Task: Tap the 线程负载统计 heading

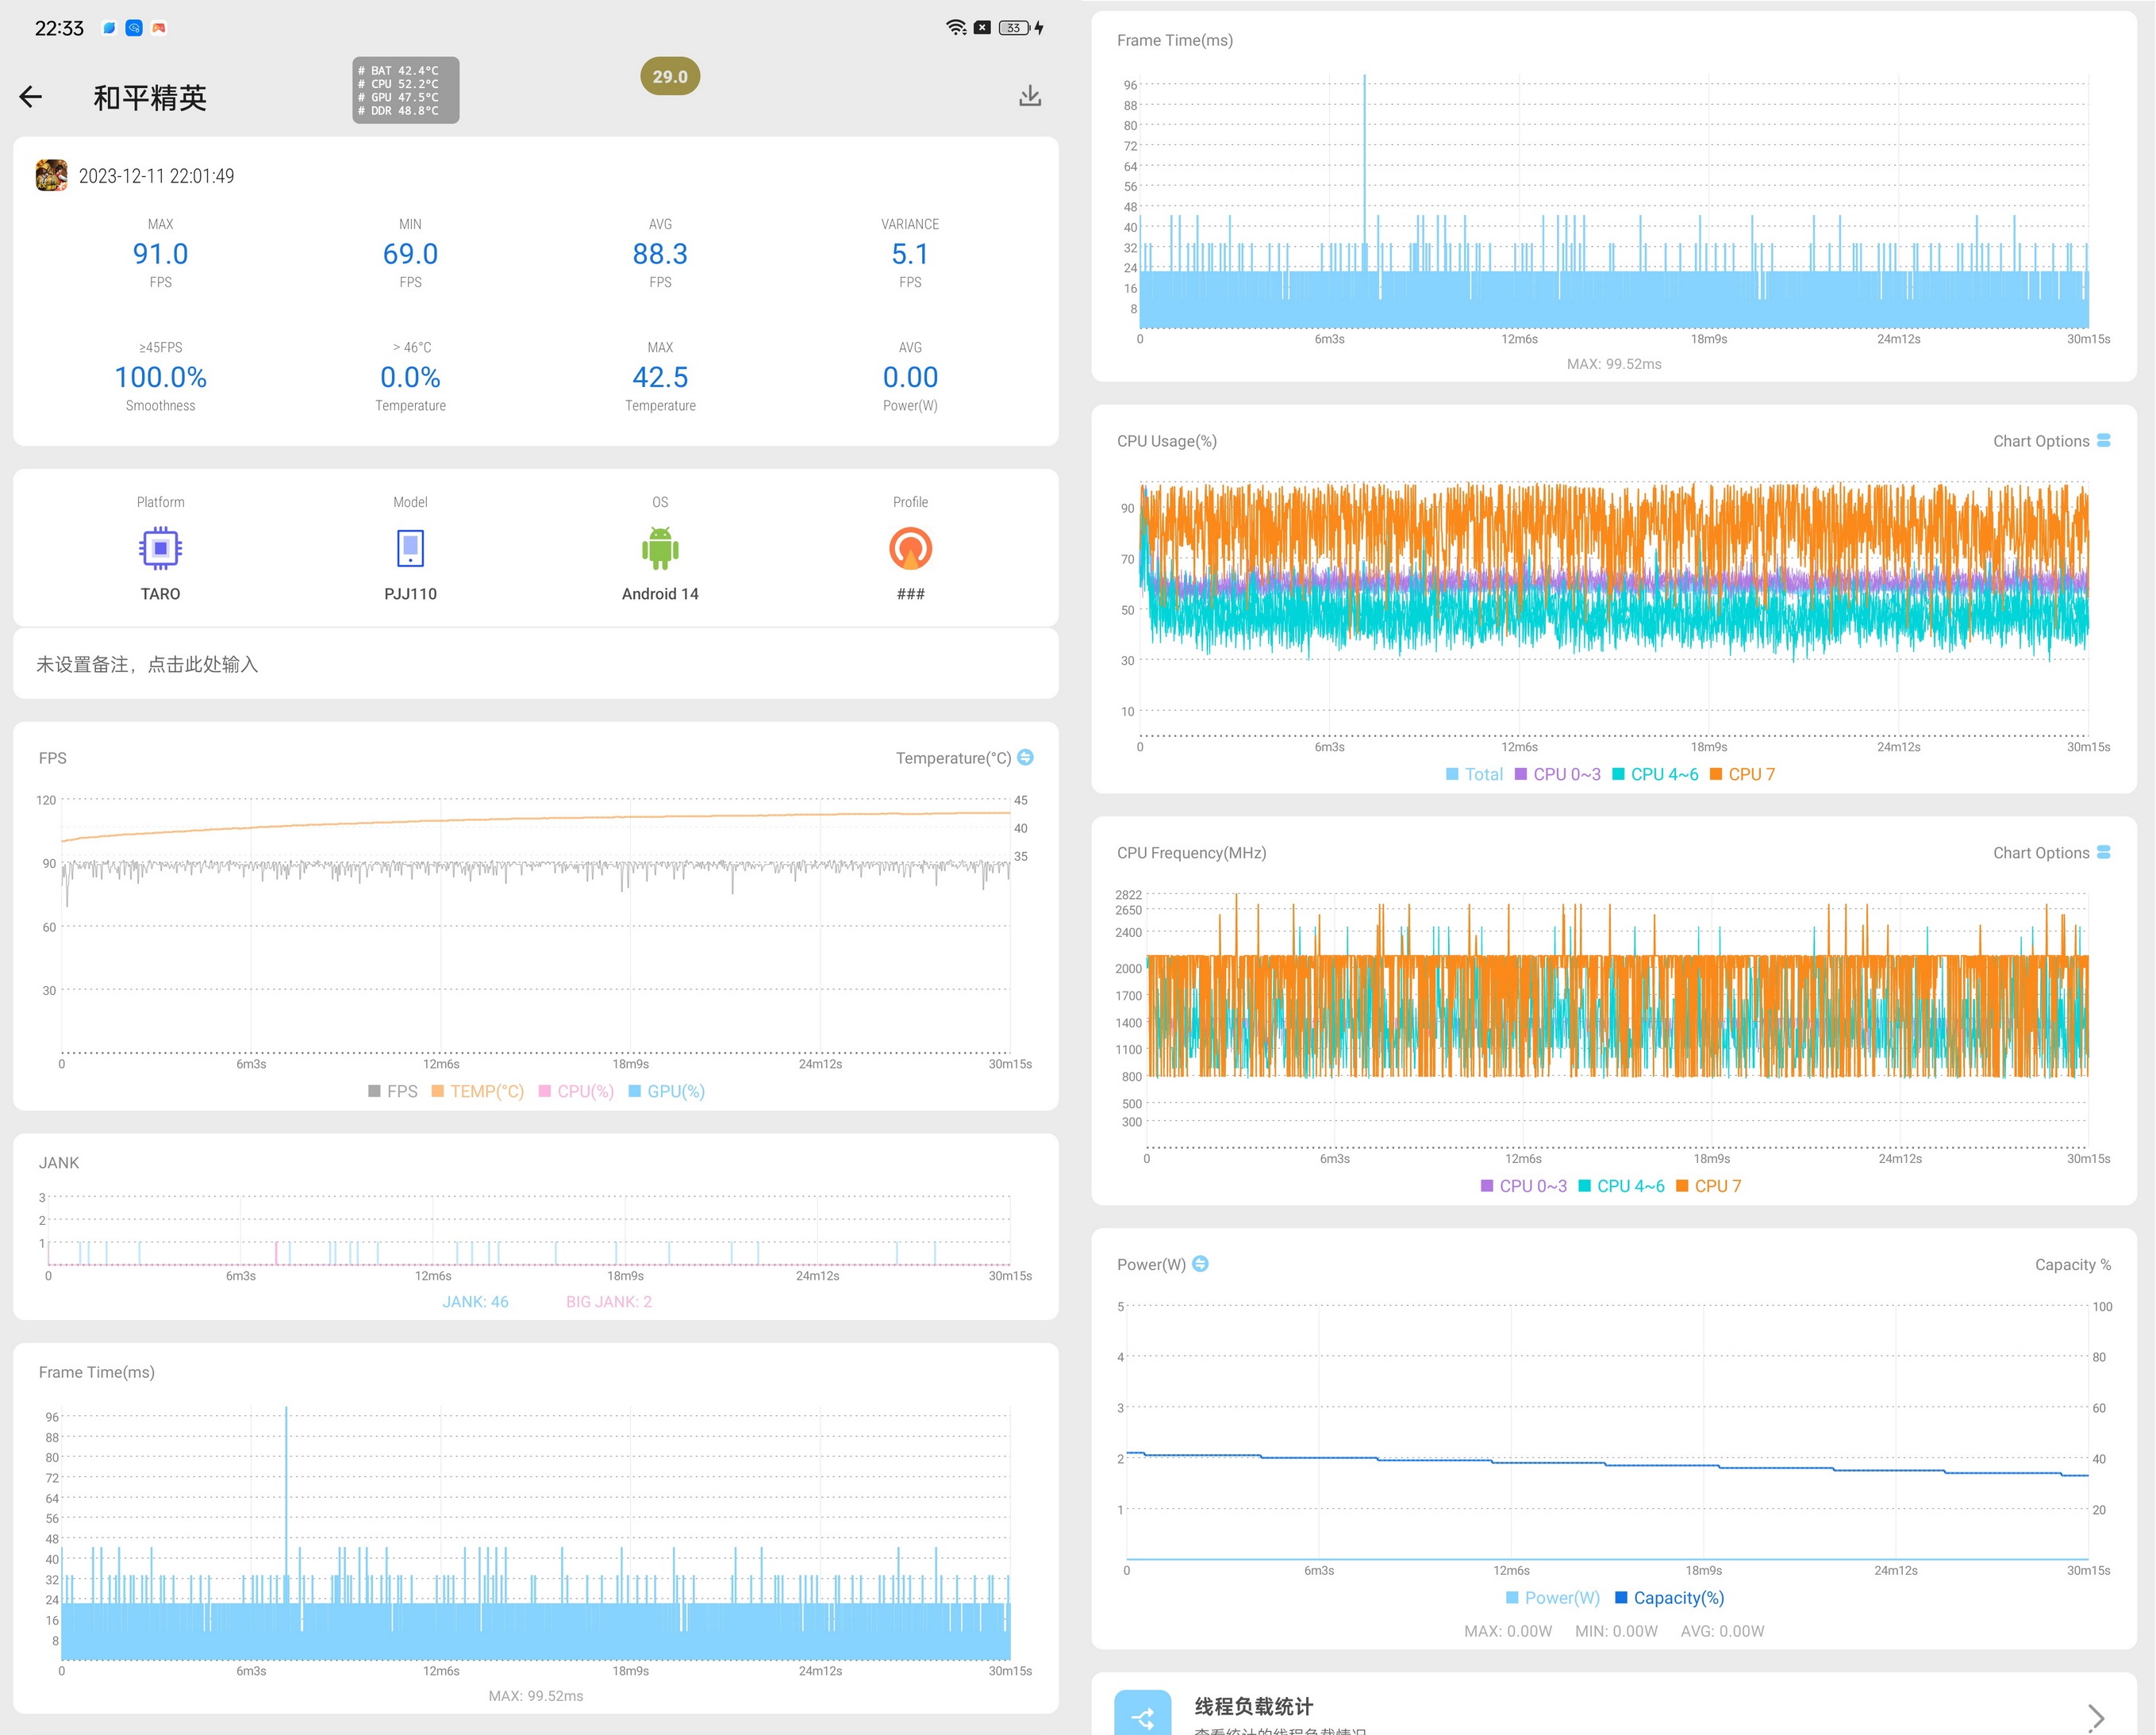Action: tap(1254, 1706)
